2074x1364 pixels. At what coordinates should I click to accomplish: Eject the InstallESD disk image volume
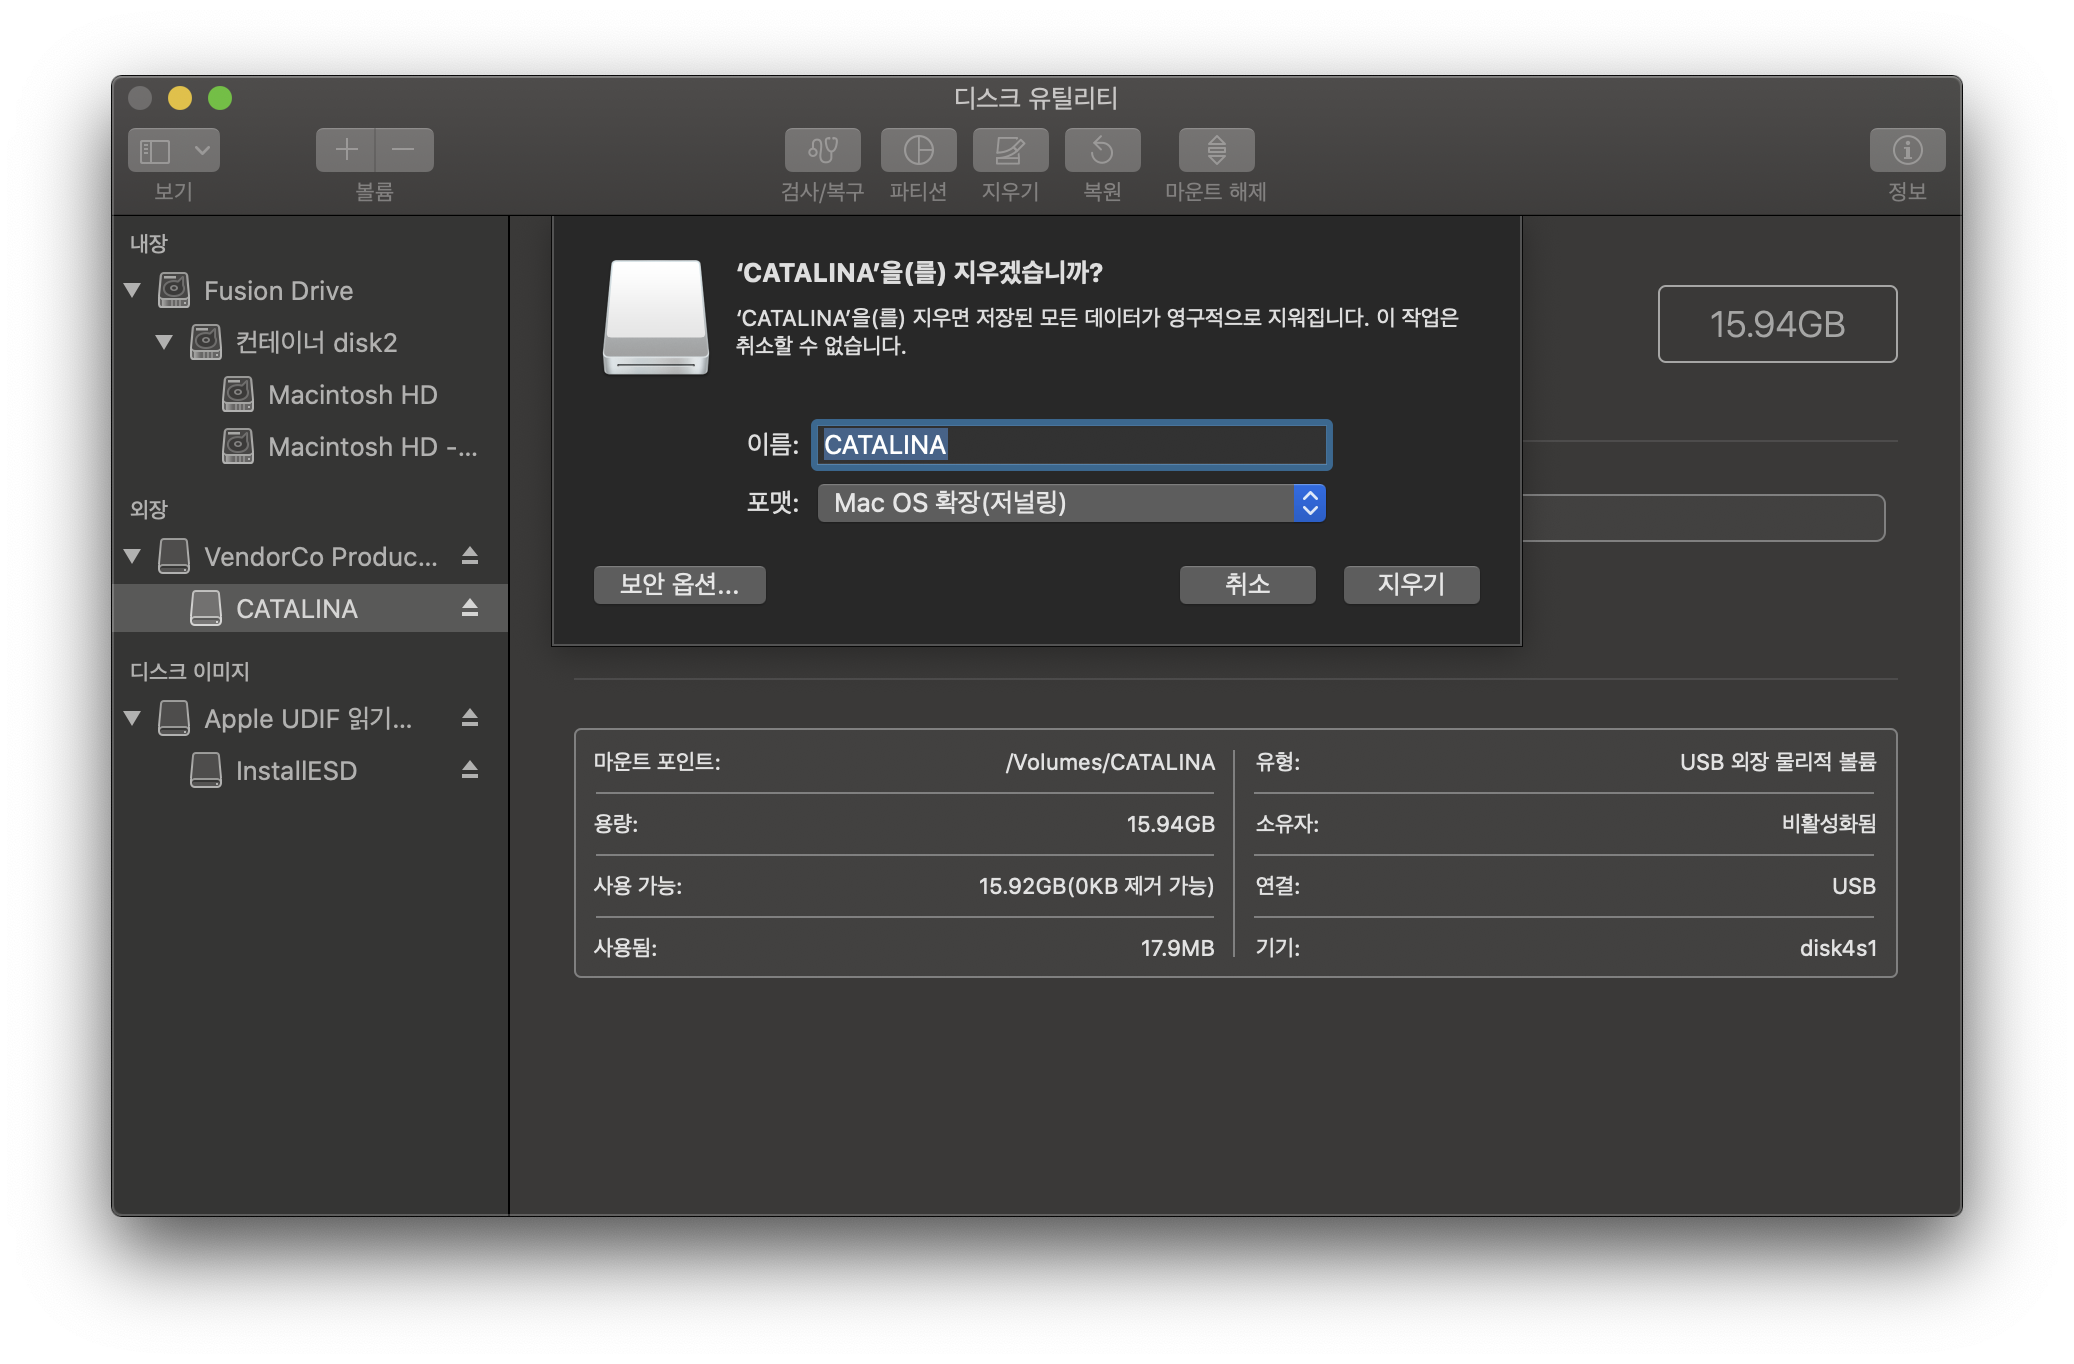(x=470, y=770)
